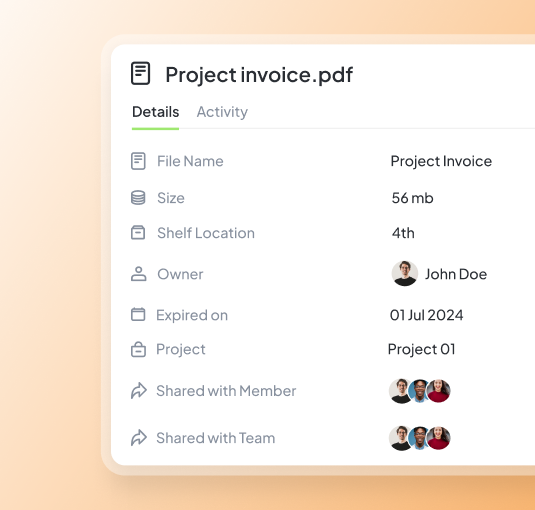Click the 01 Jul 2024 expiry date
535x510 pixels.
[426, 315]
